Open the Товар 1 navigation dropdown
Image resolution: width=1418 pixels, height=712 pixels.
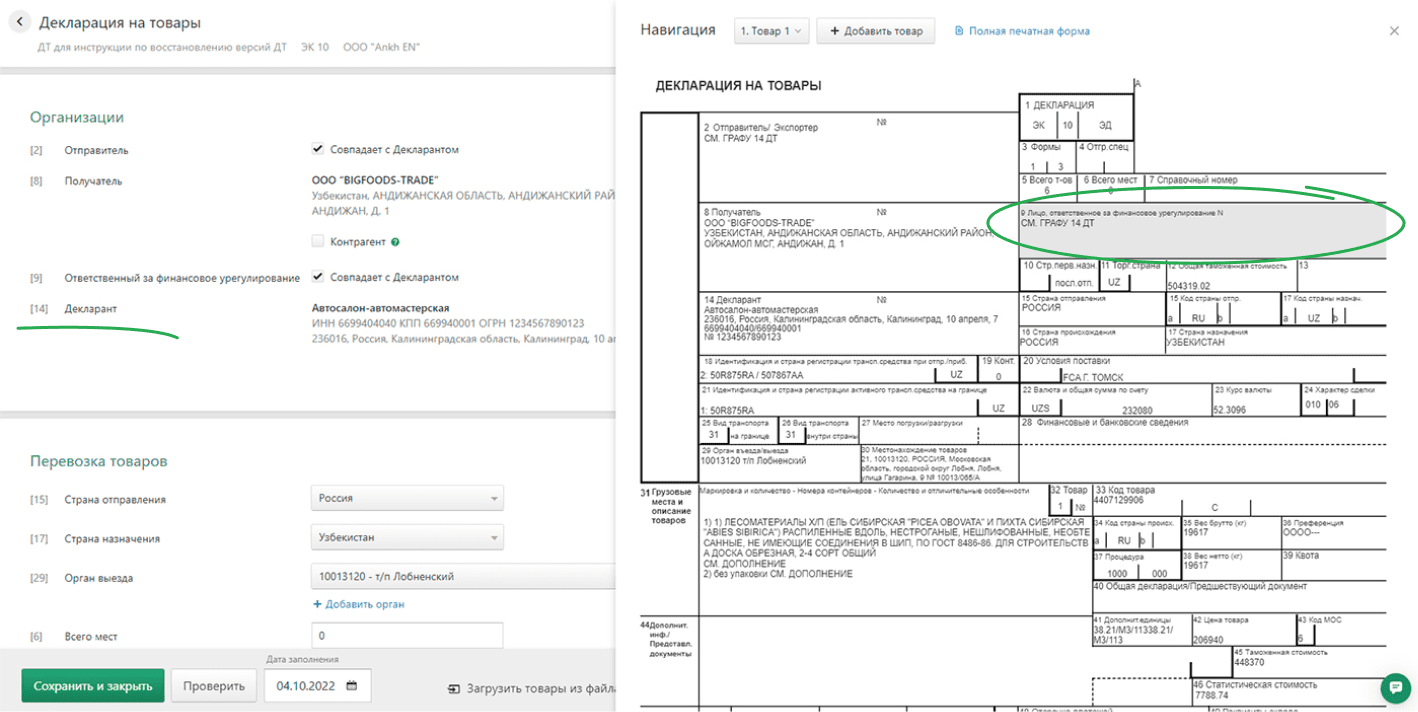(770, 31)
